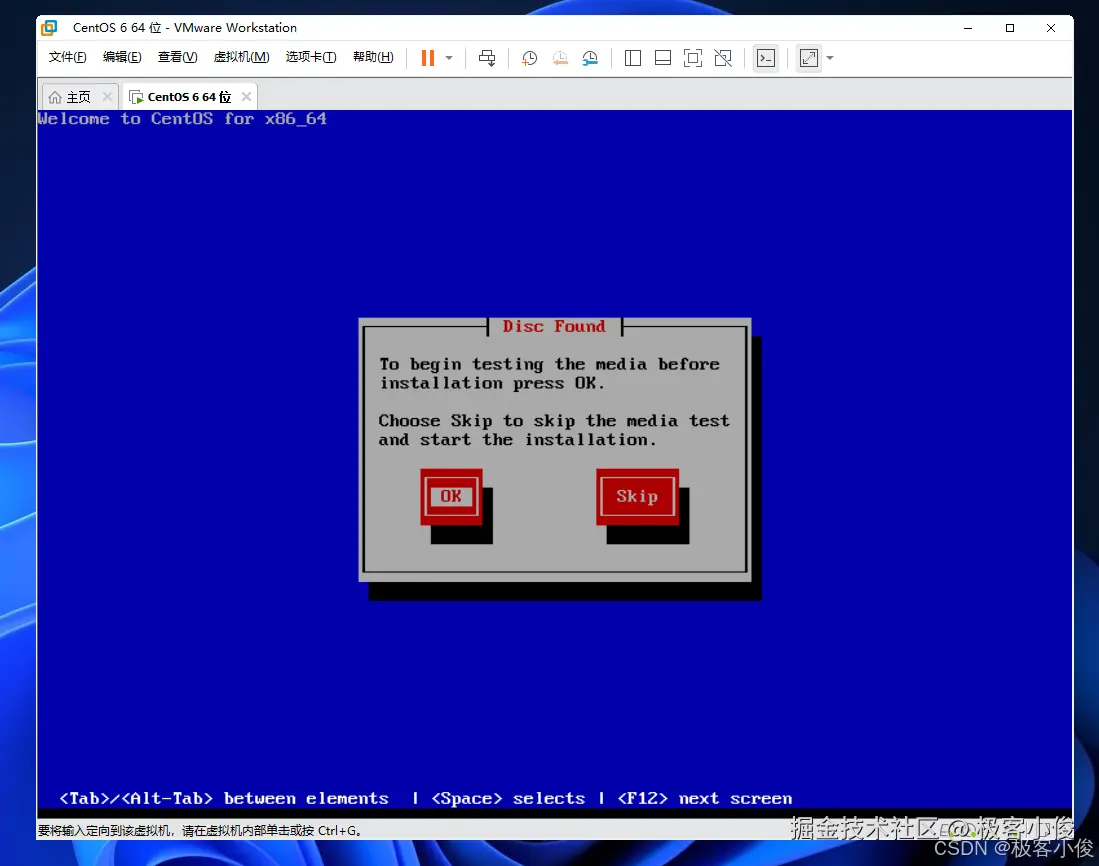Click Skip to skip media test
Image resolution: width=1099 pixels, height=866 pixels.
point(637,496)
